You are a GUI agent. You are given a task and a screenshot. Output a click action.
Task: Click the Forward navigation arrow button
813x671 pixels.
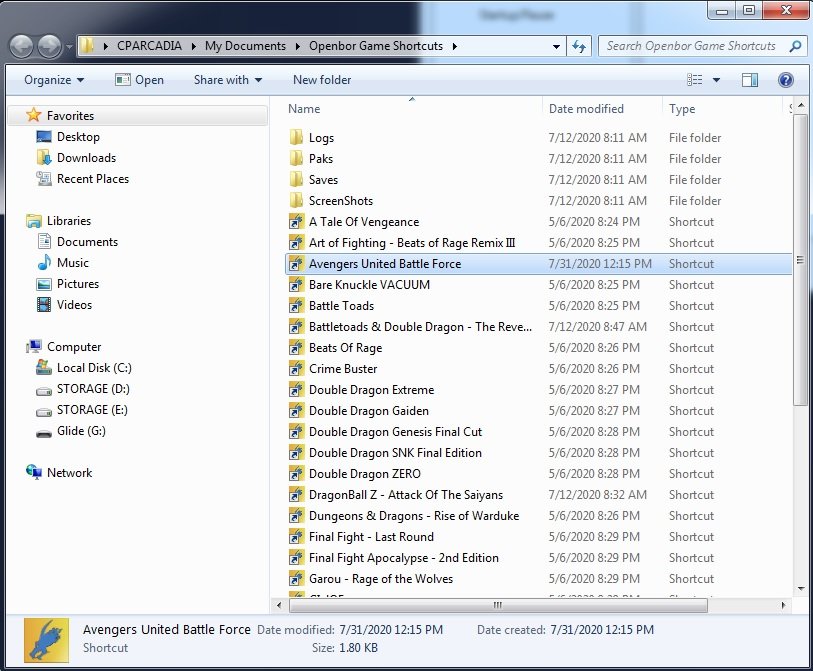[x=50, y=46]
